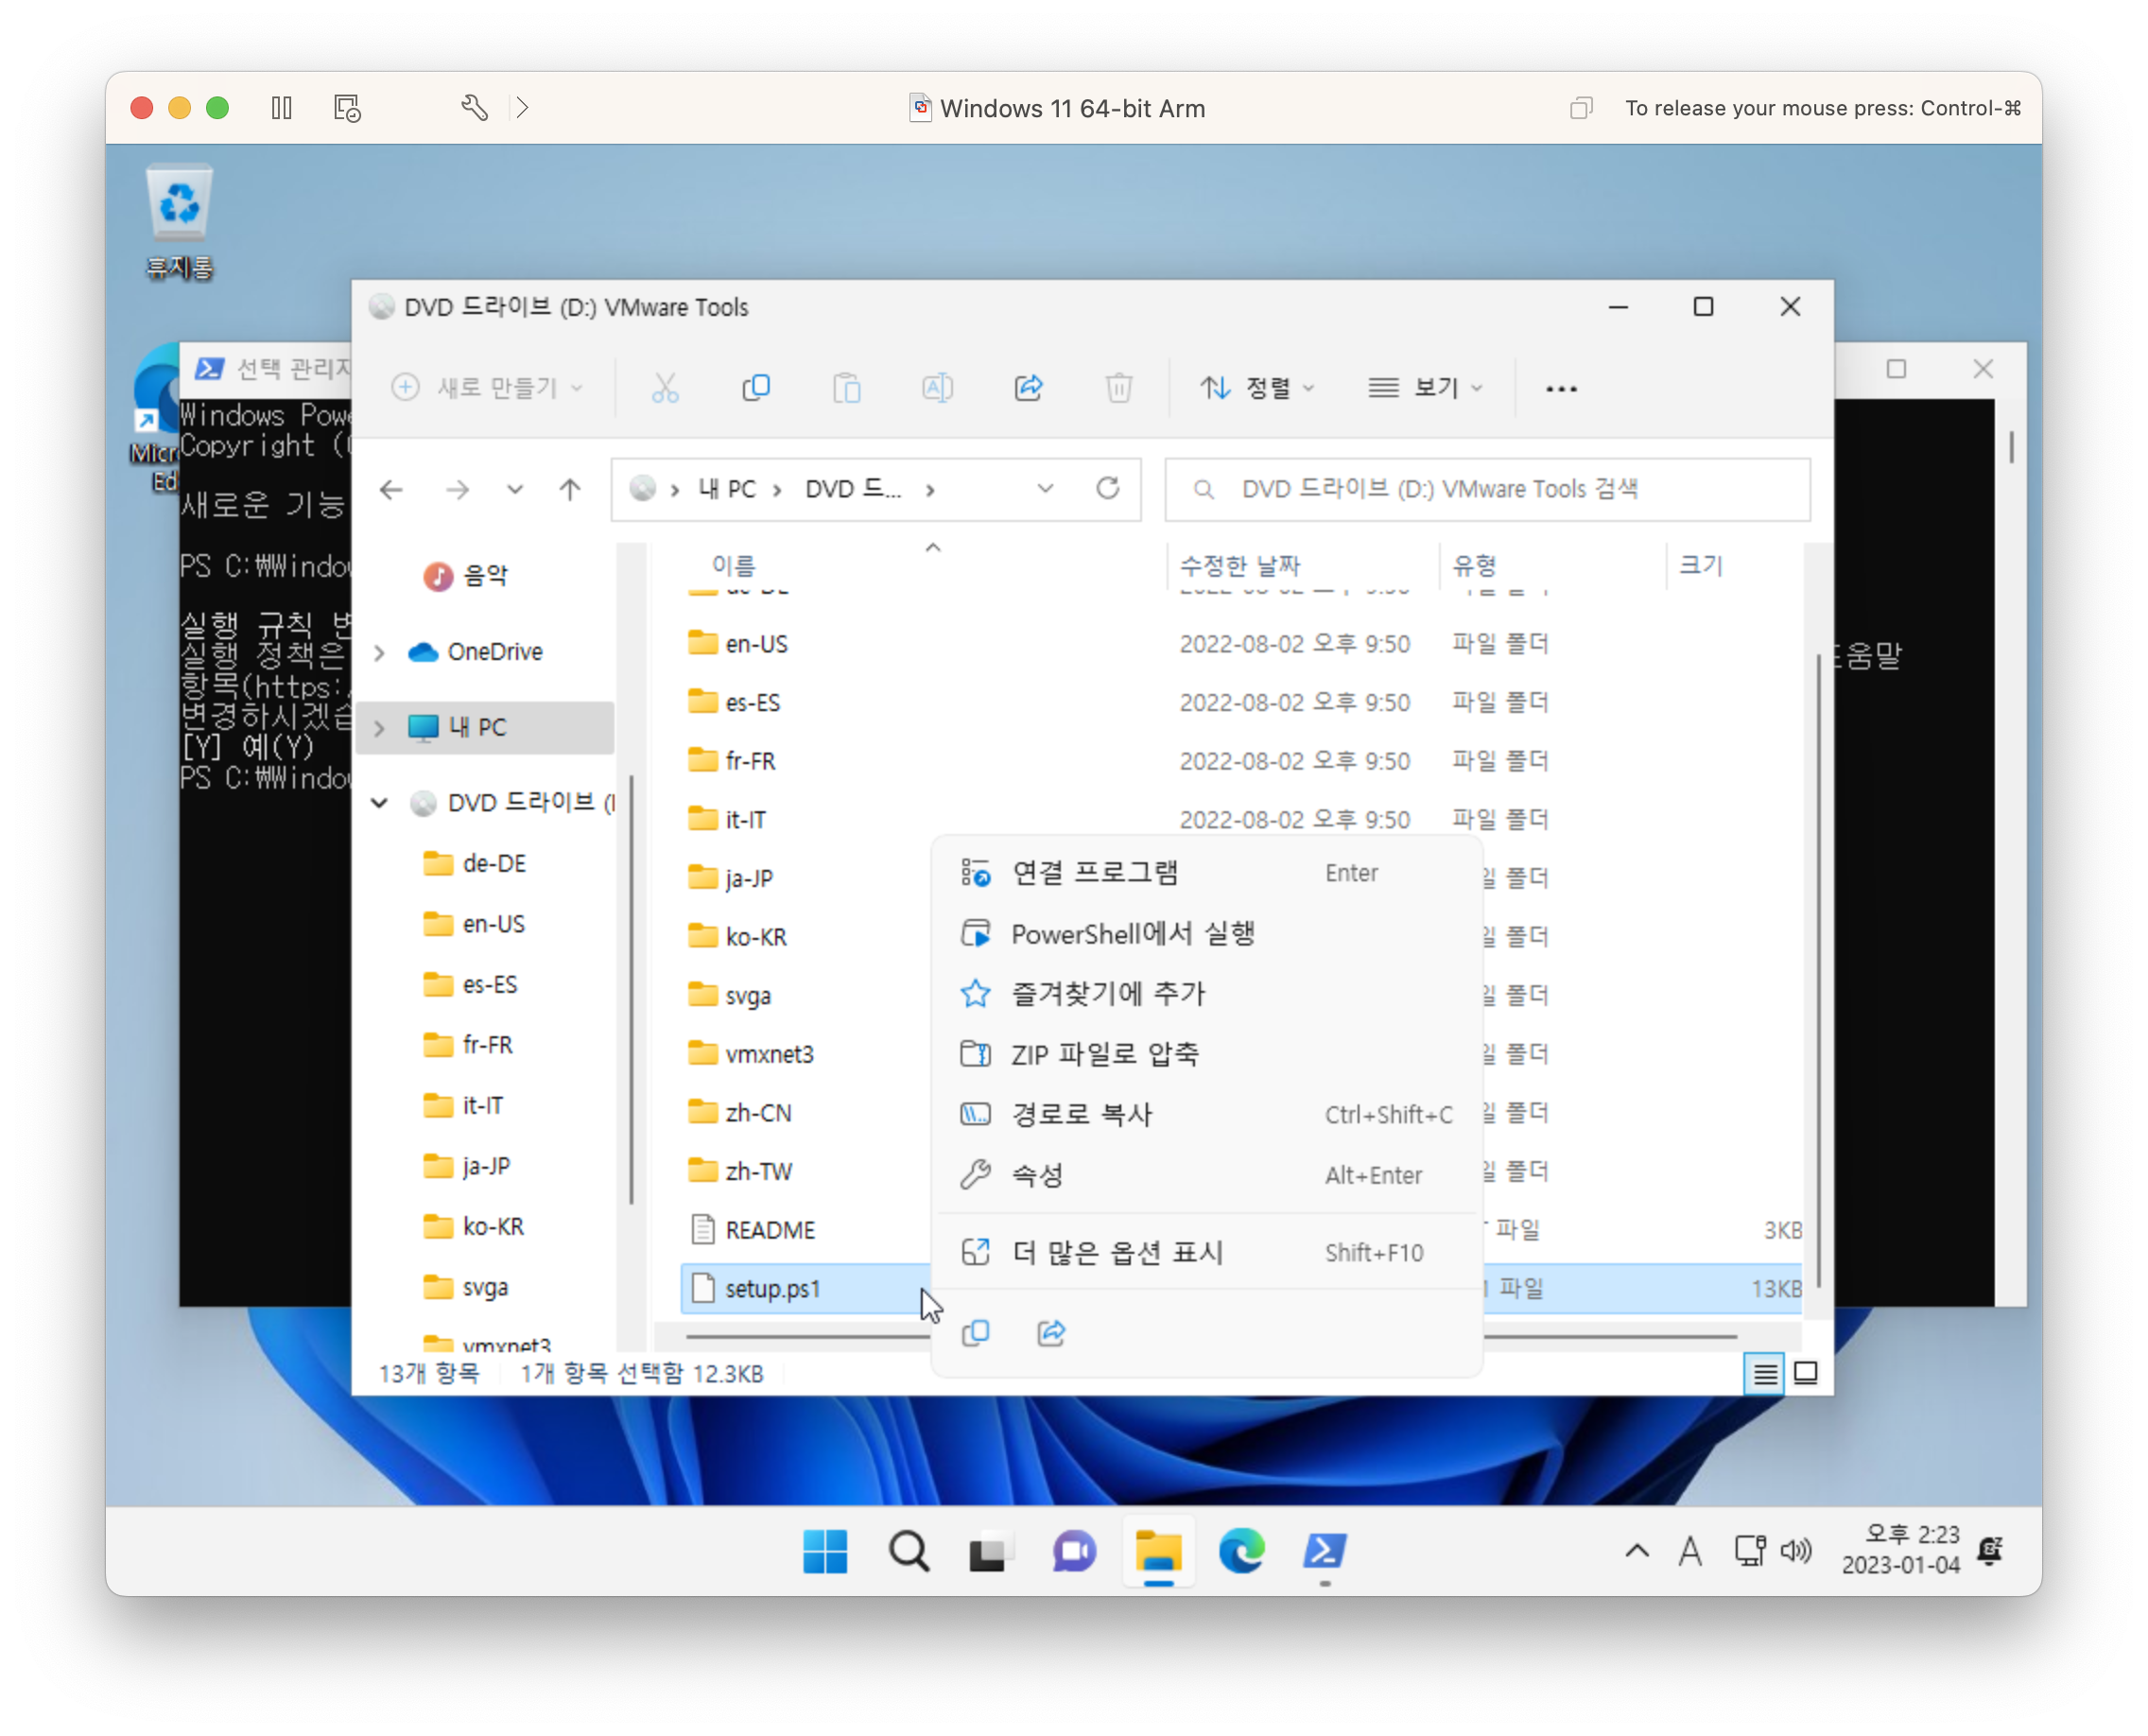
Task: Open the 정렬 sort dropdown
Action: (1257, 388)
